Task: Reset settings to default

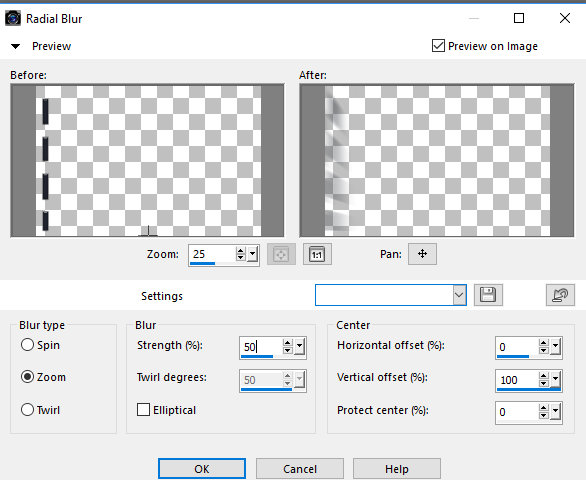Action: (560, 295)
